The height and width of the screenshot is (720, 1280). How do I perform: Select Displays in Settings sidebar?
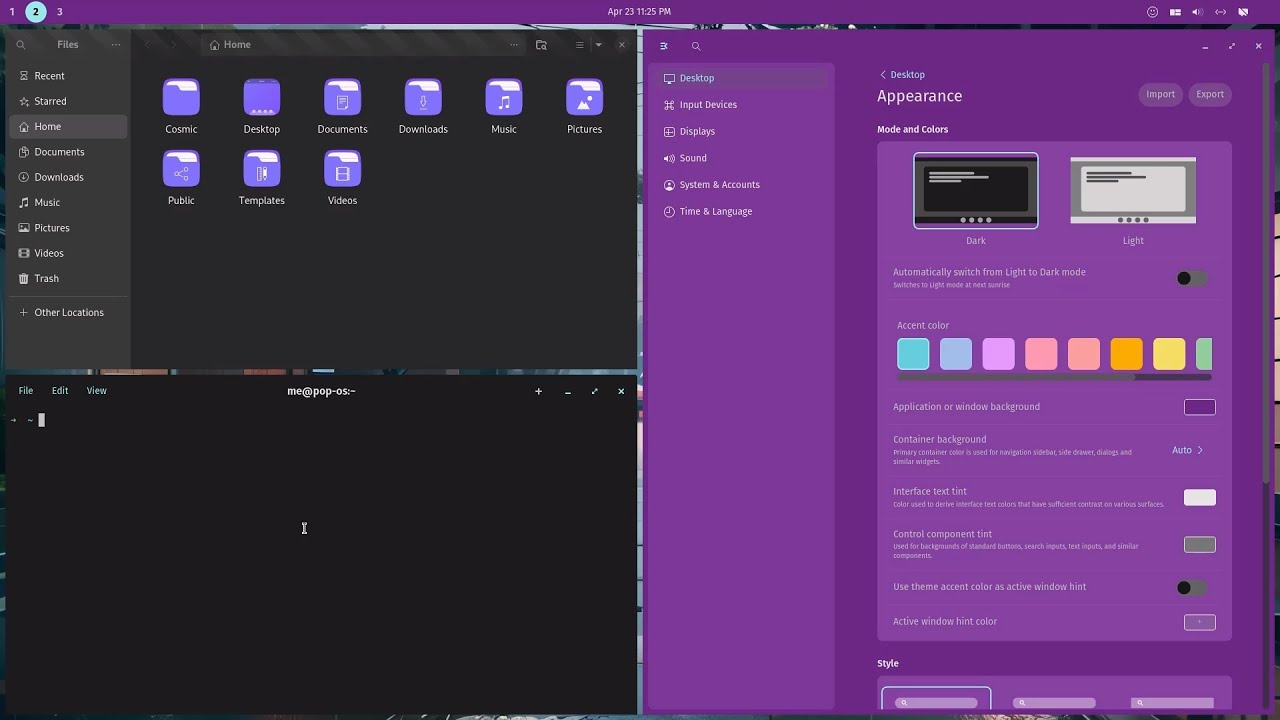[742, 131]
